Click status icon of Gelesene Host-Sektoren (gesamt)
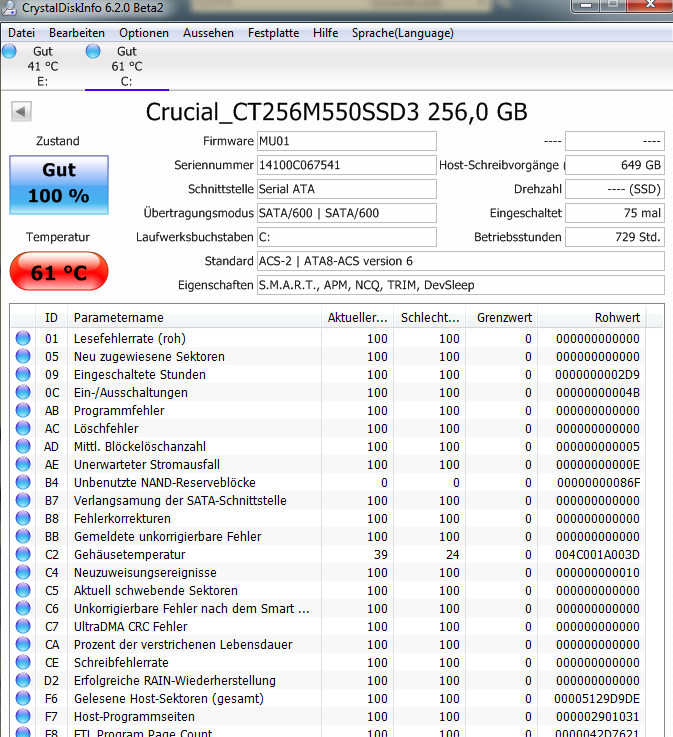 tap(23, 698)
